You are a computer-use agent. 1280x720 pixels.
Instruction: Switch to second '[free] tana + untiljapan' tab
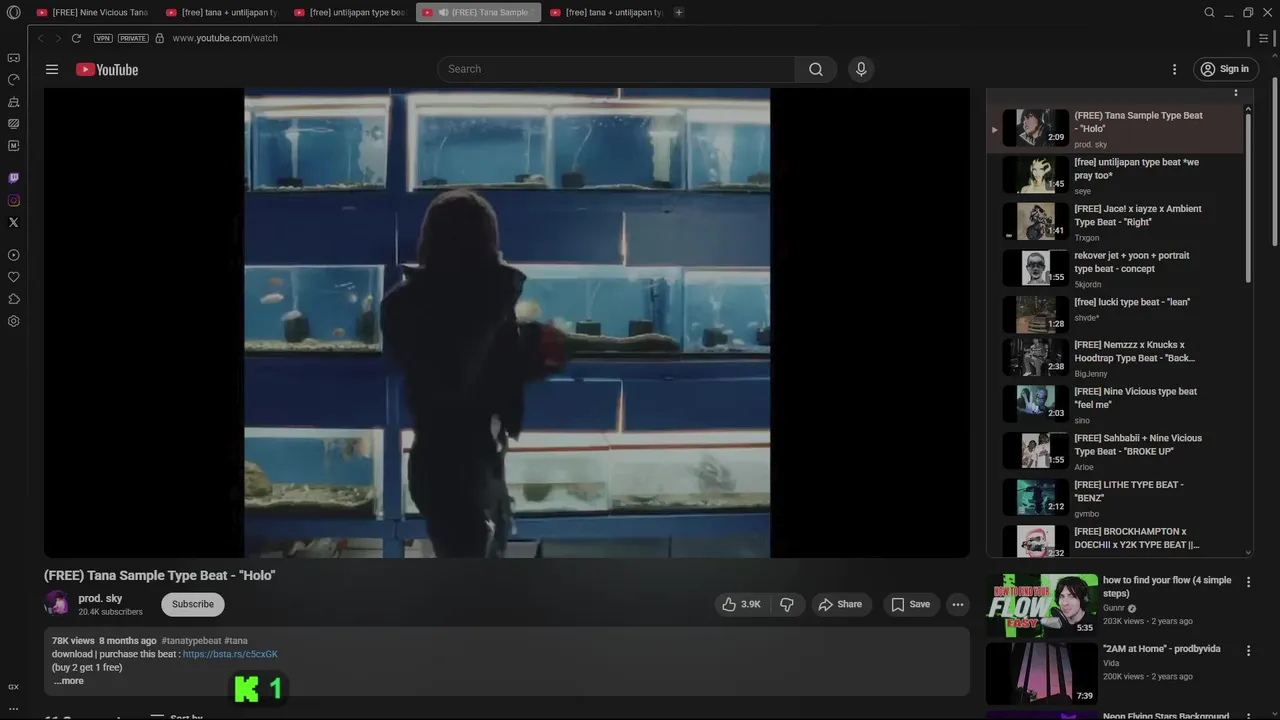[x=221, y=12]
